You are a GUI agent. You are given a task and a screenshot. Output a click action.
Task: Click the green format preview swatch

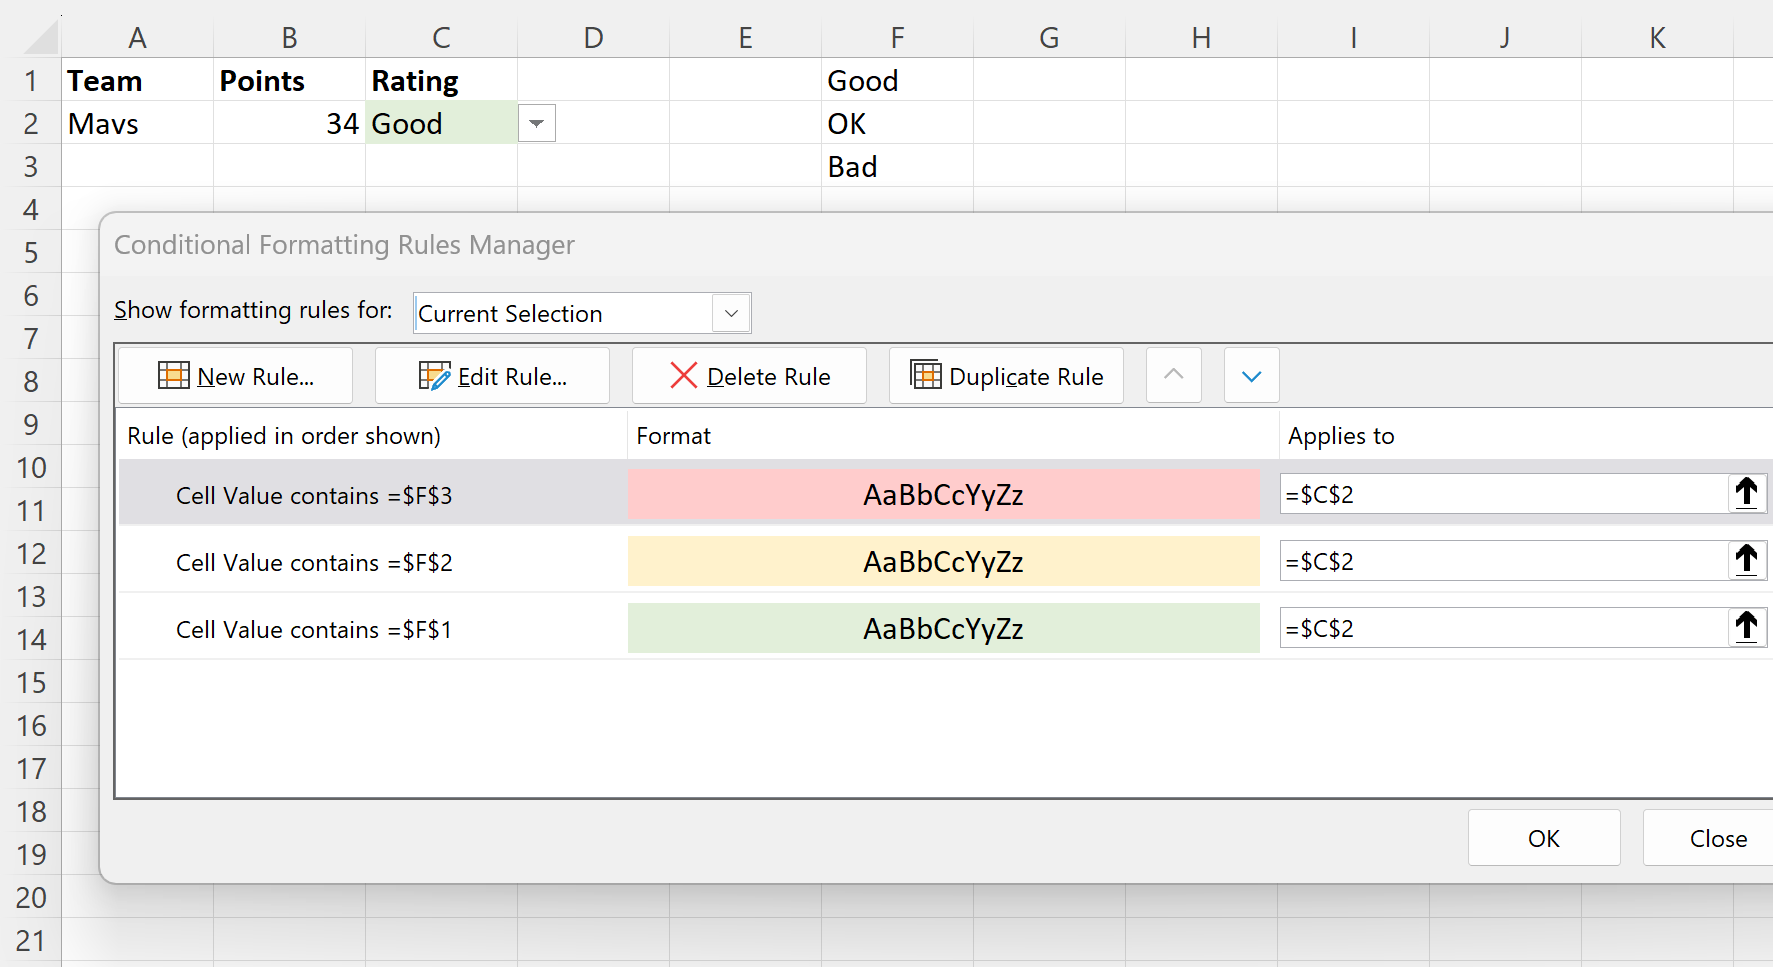(943, 628)
